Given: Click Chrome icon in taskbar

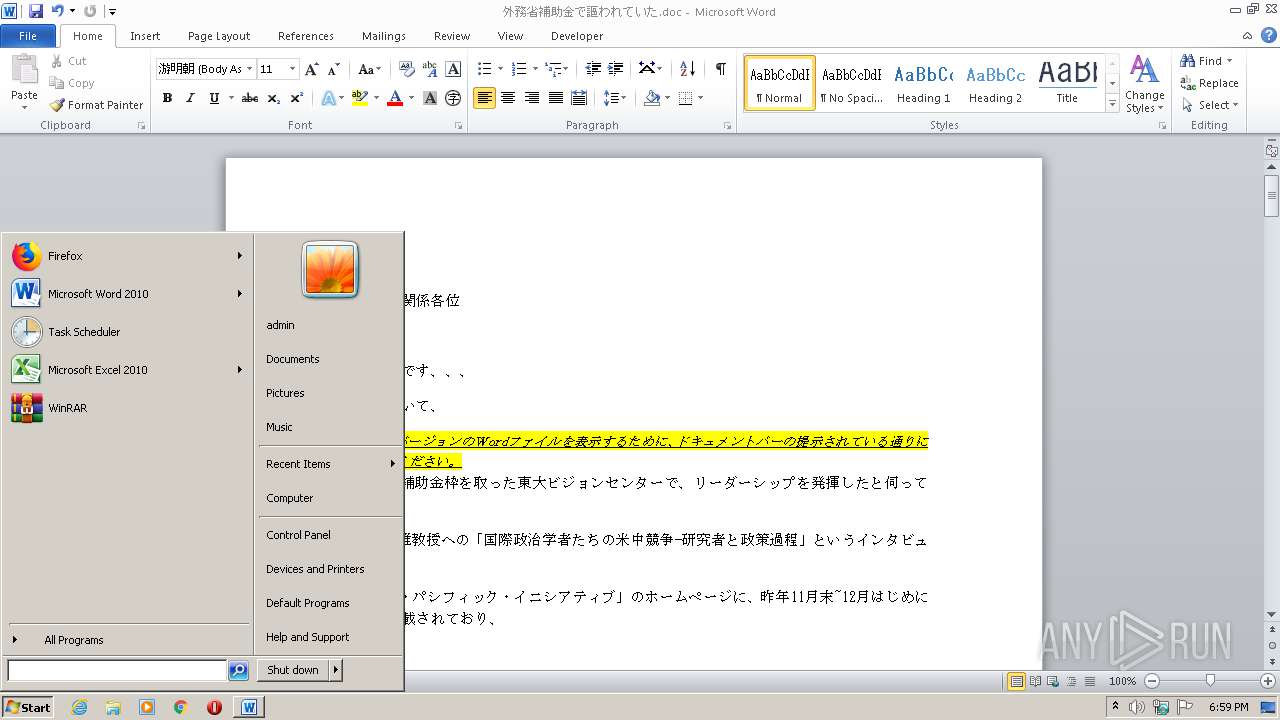Looking at the screenshot, I should 181,707.
